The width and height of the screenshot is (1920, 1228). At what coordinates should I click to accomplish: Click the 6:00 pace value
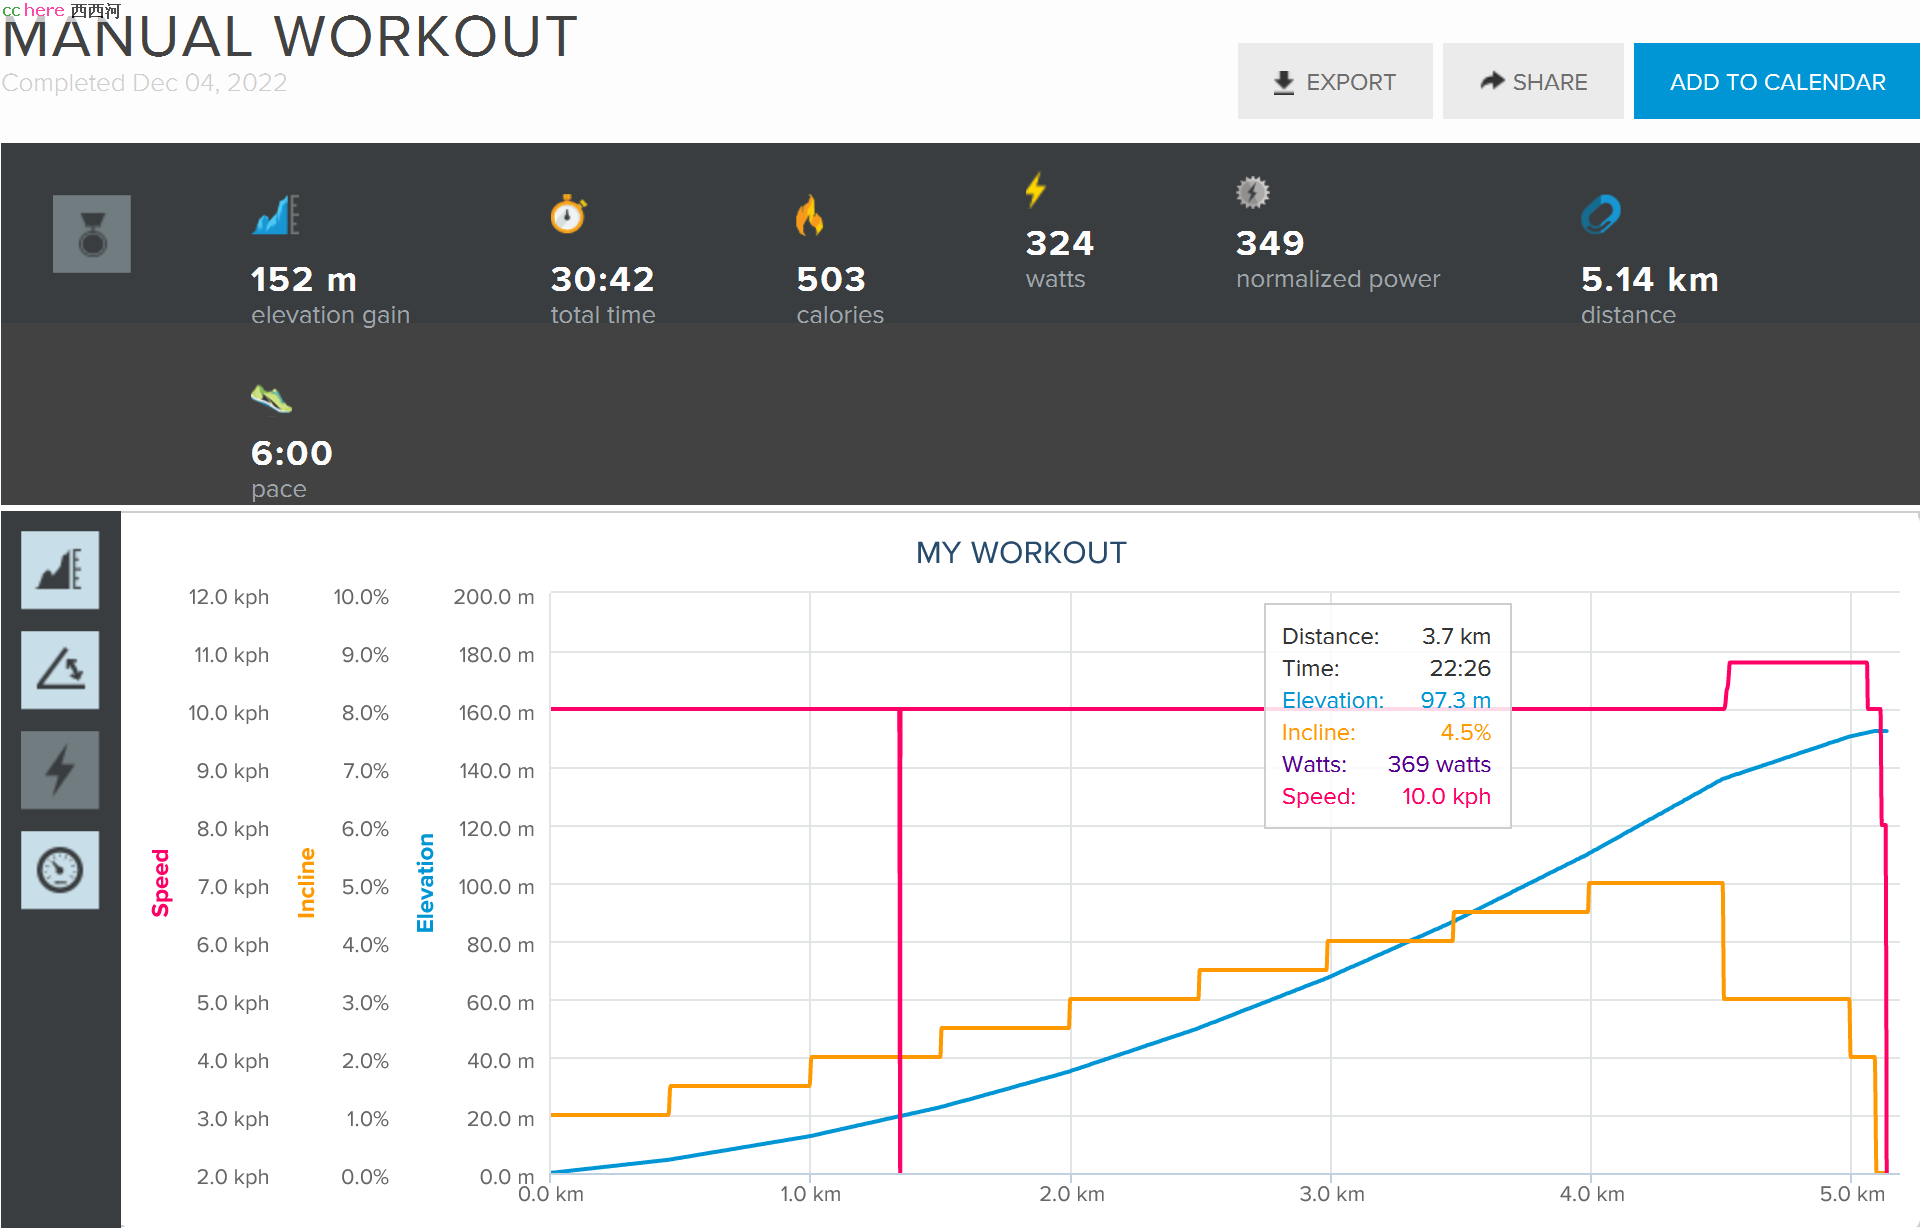tap(291, 453)
